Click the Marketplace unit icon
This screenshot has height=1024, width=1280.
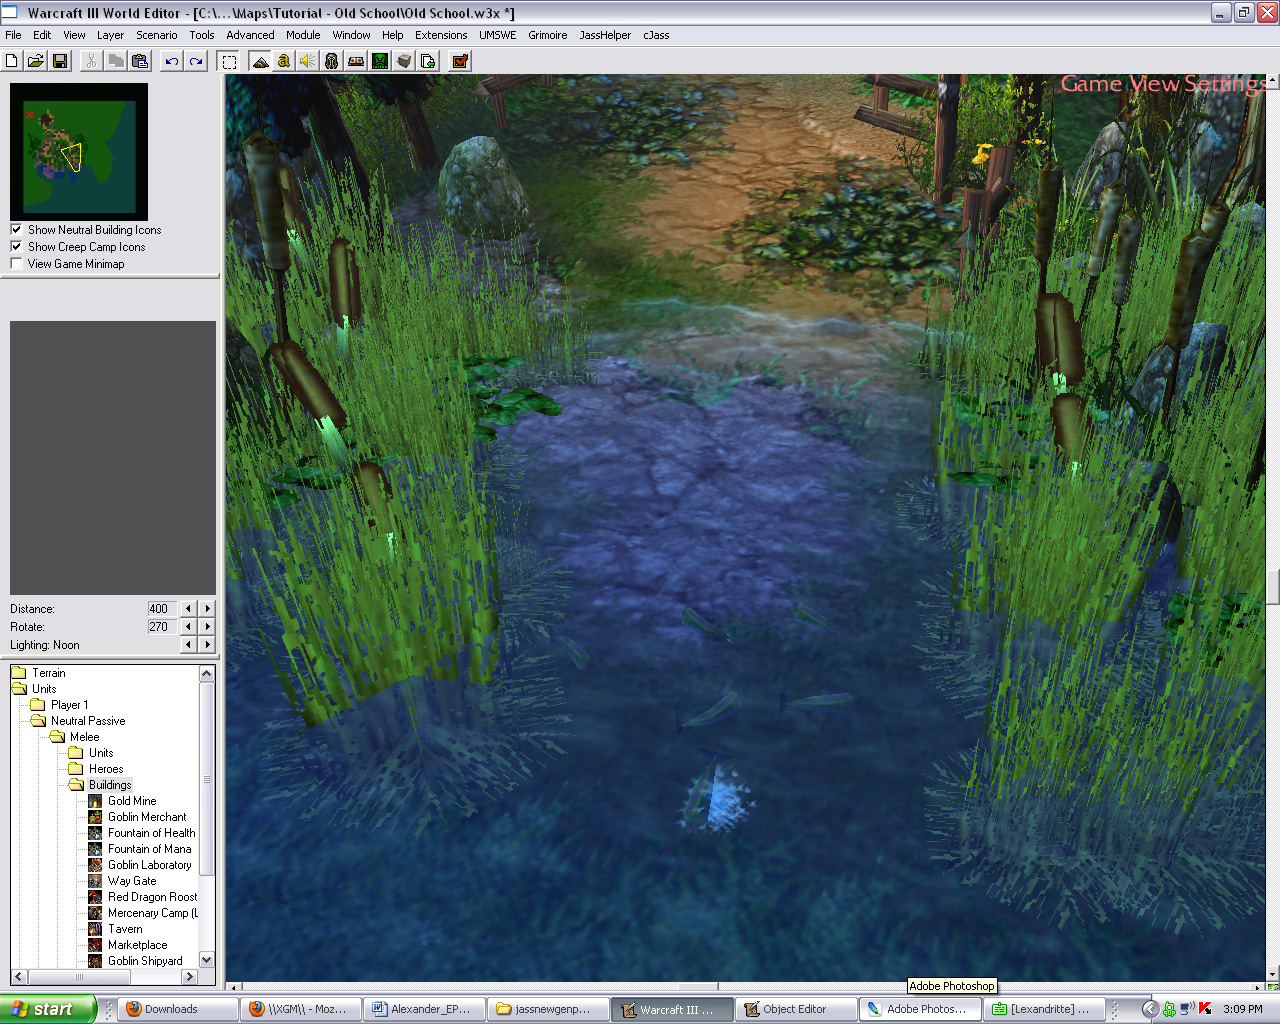pos(95,945)
